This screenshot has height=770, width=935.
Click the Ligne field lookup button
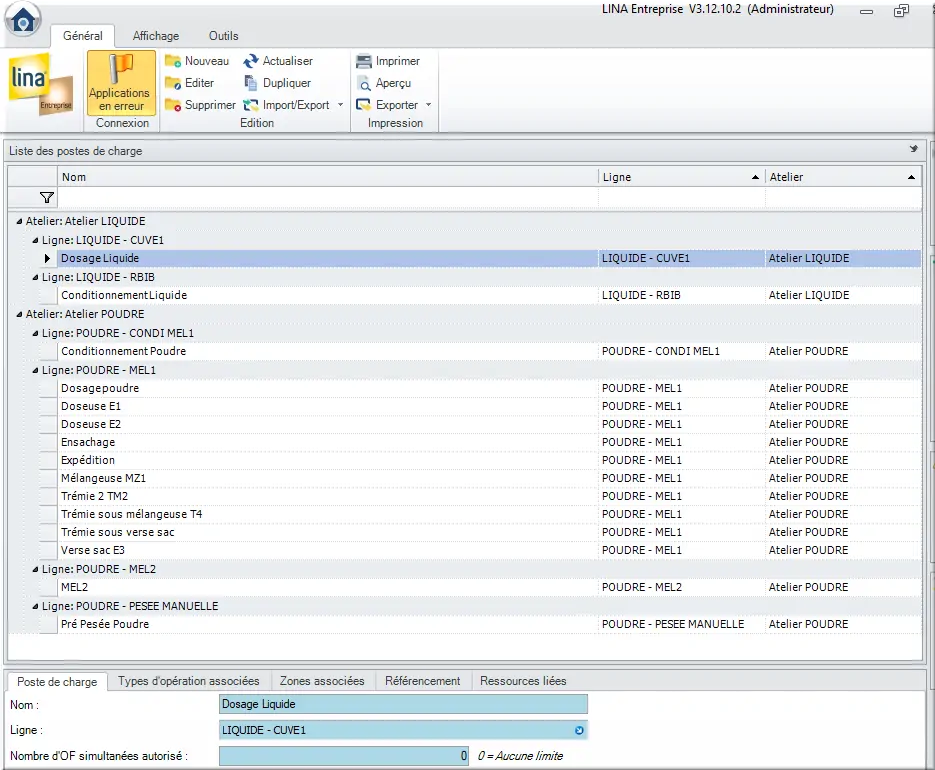[x=579, y=730]
